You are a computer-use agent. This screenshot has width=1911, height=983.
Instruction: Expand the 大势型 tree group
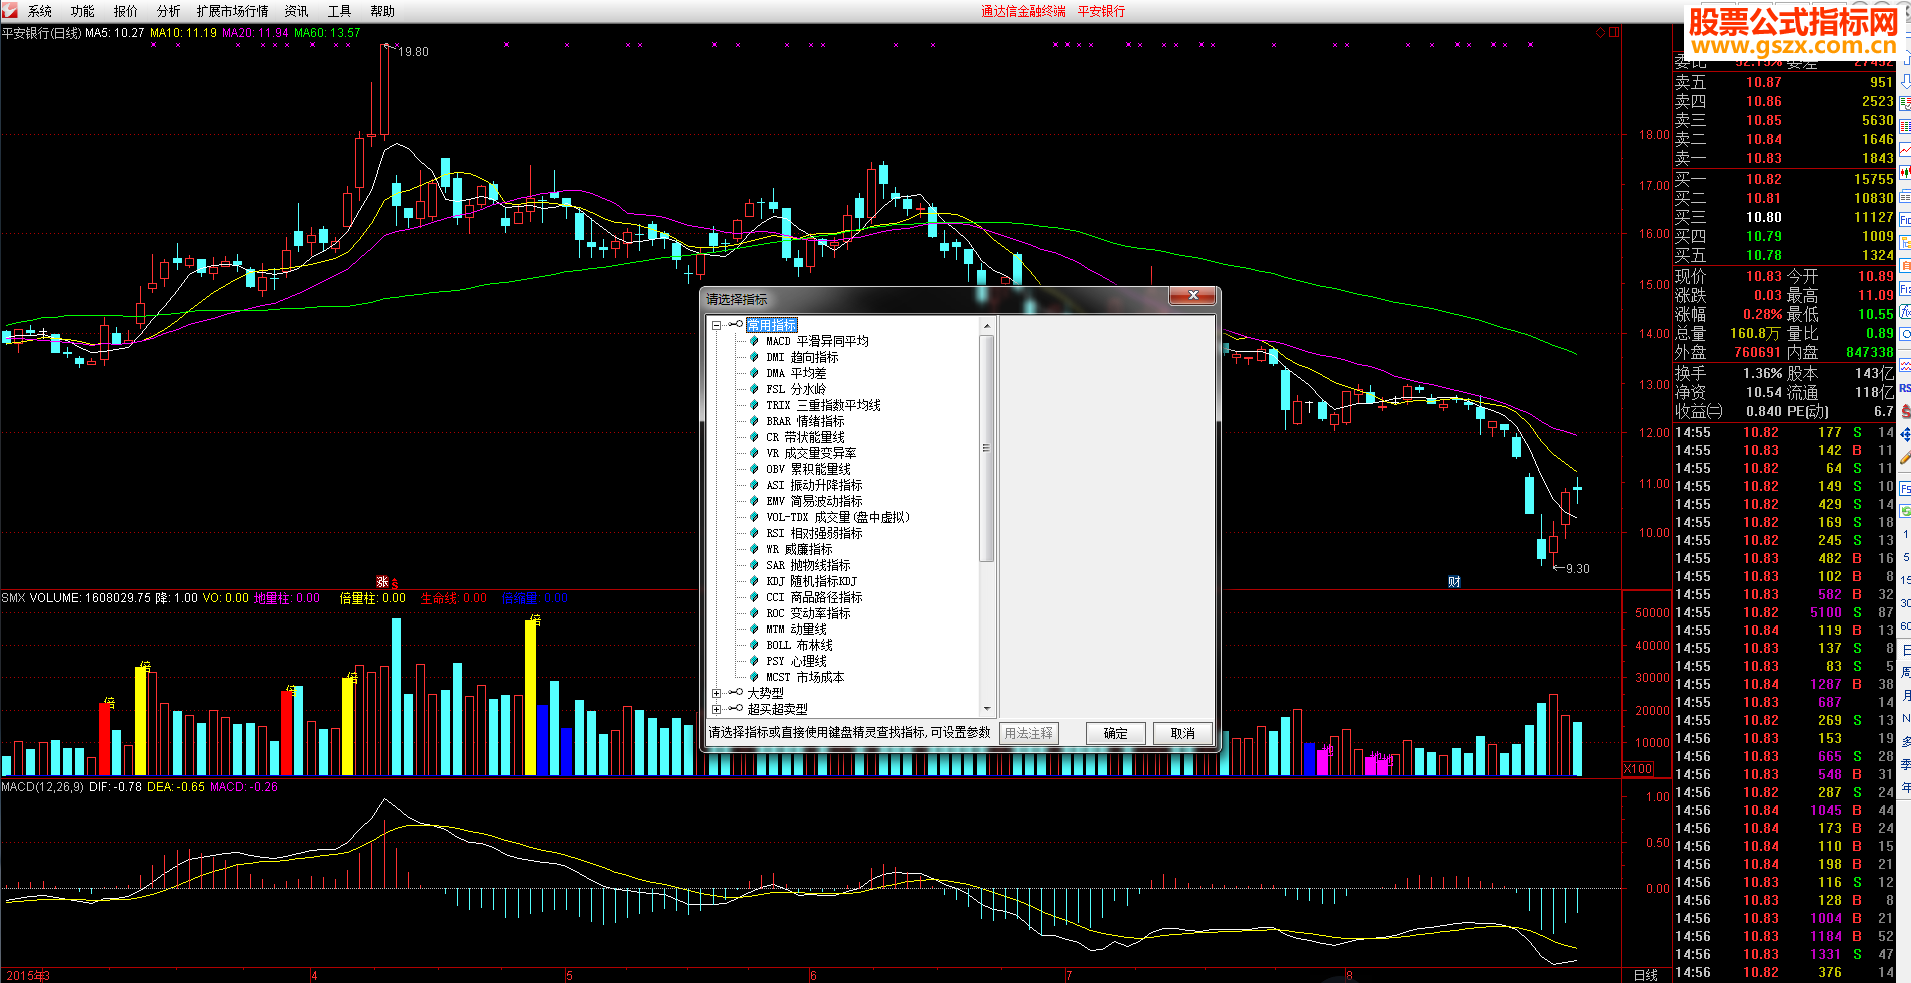717,693
